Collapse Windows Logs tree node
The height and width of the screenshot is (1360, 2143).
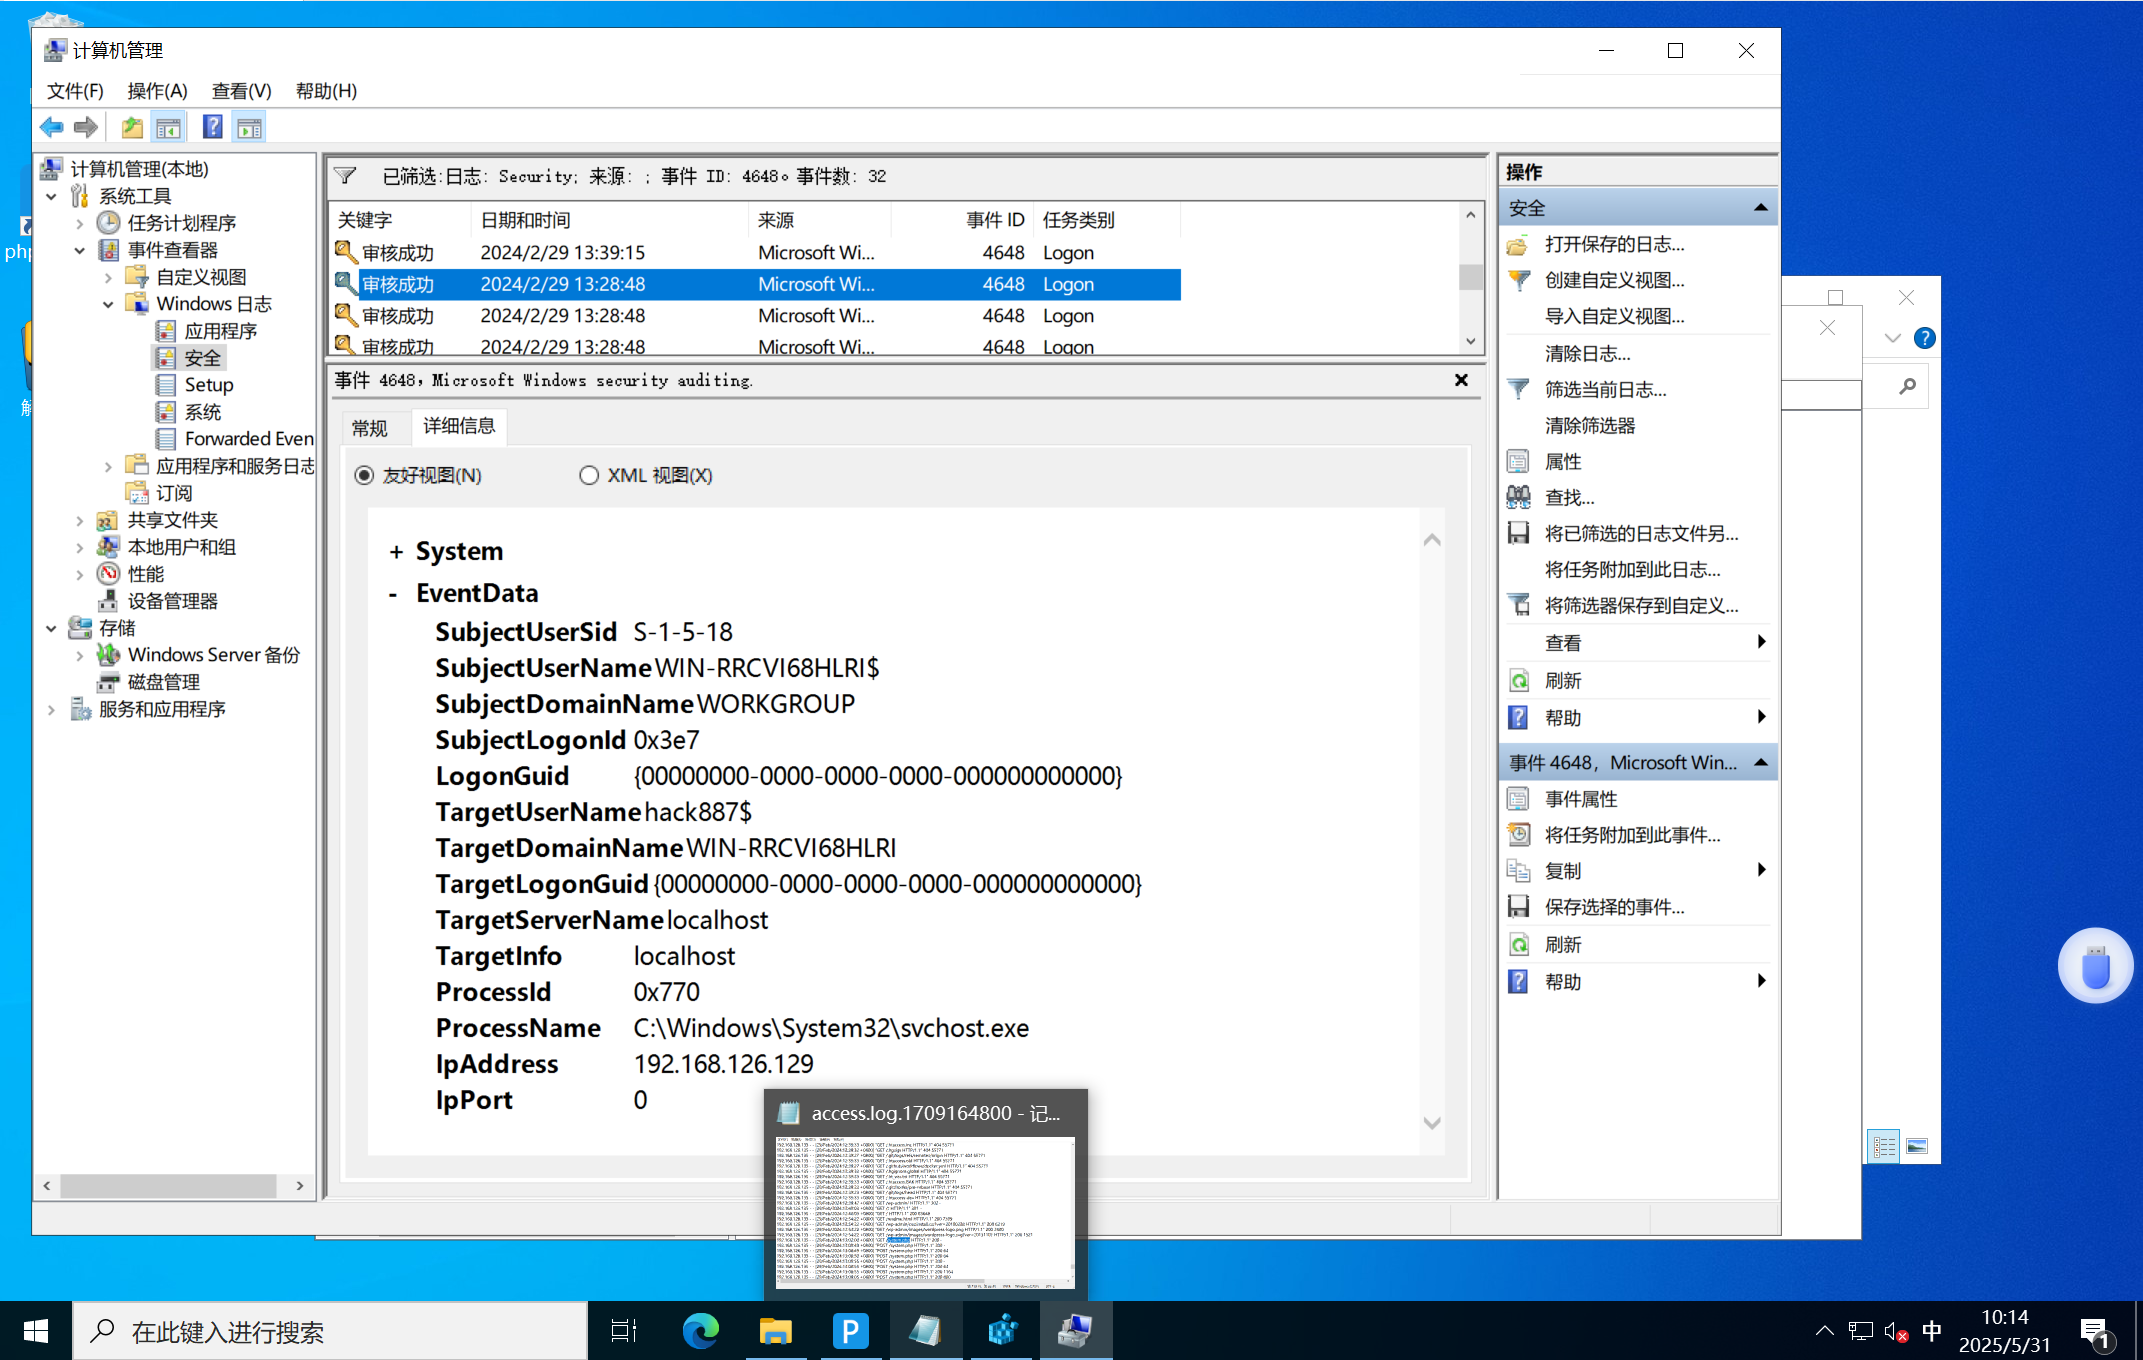[x=108, y=304]
